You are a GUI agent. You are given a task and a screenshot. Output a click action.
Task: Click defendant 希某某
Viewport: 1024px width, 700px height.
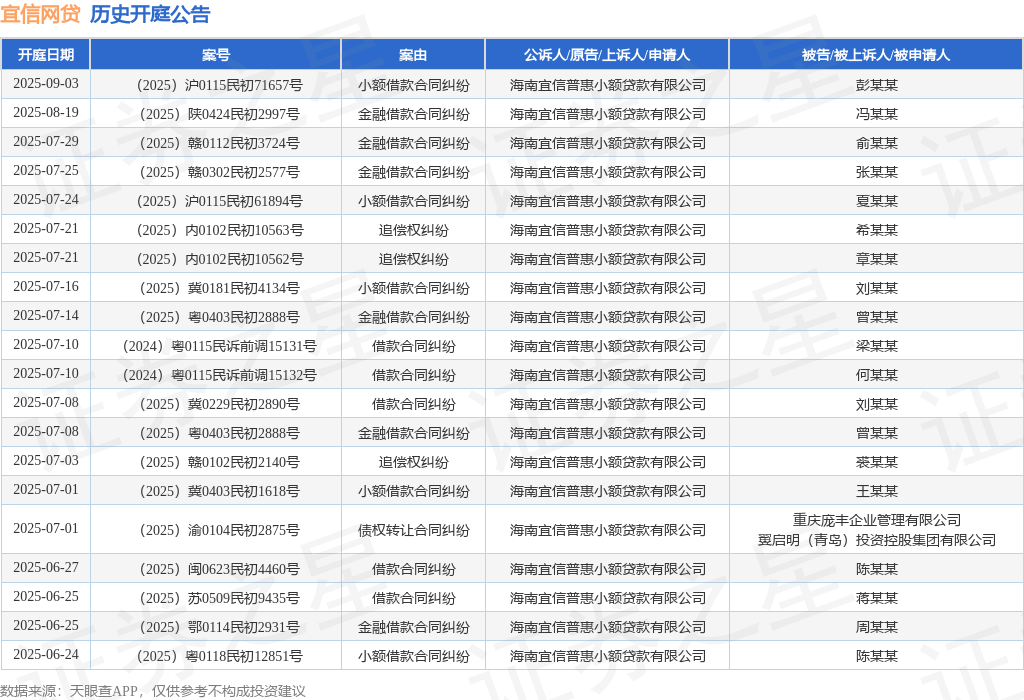click(876, 230)
